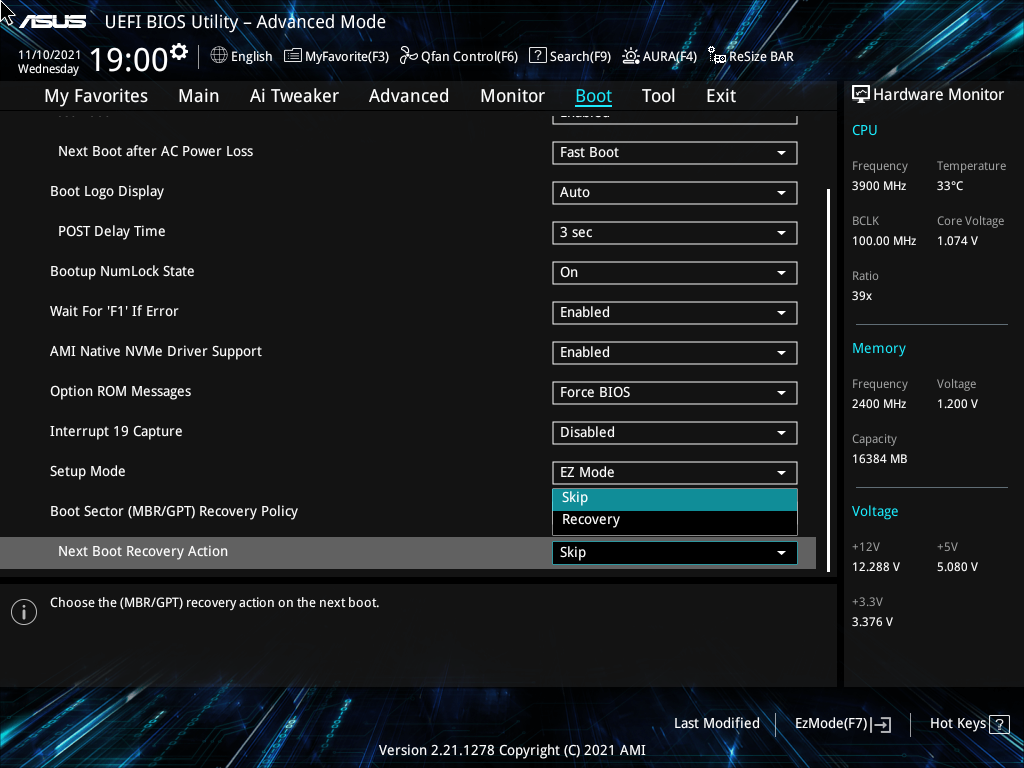Click 5.080 V voltage reading

pos(957,567)
